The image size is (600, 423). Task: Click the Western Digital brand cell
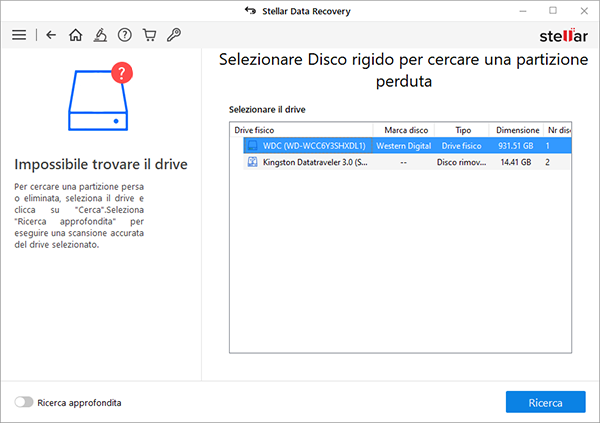pos(404,146)
